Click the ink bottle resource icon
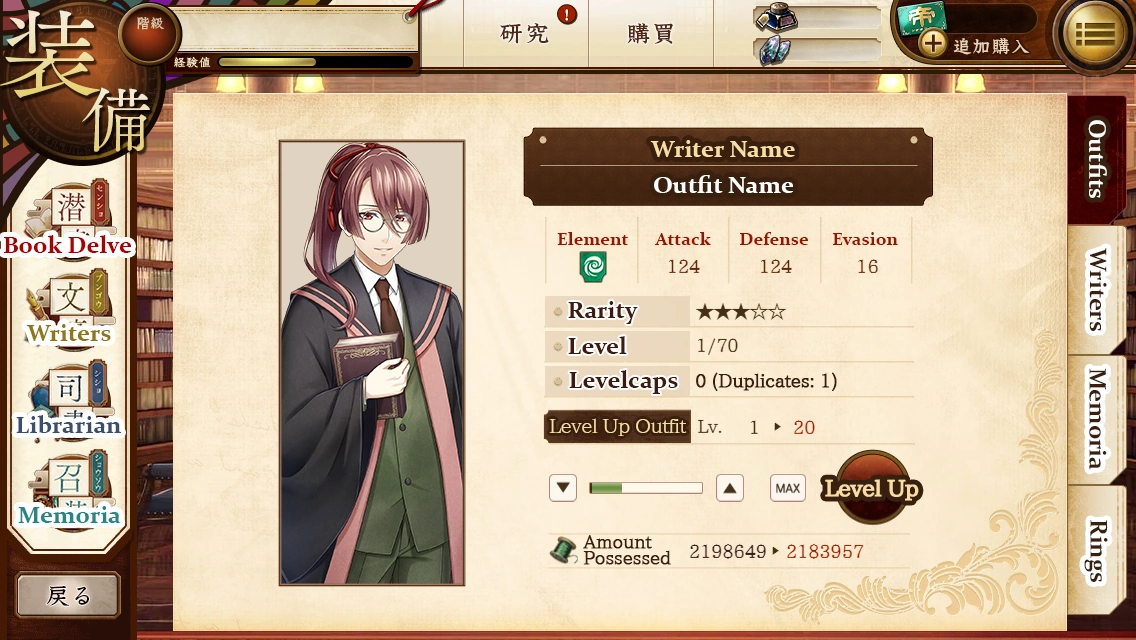The width and height of the screenshot is (1136, 640). (x=776, y=17)
